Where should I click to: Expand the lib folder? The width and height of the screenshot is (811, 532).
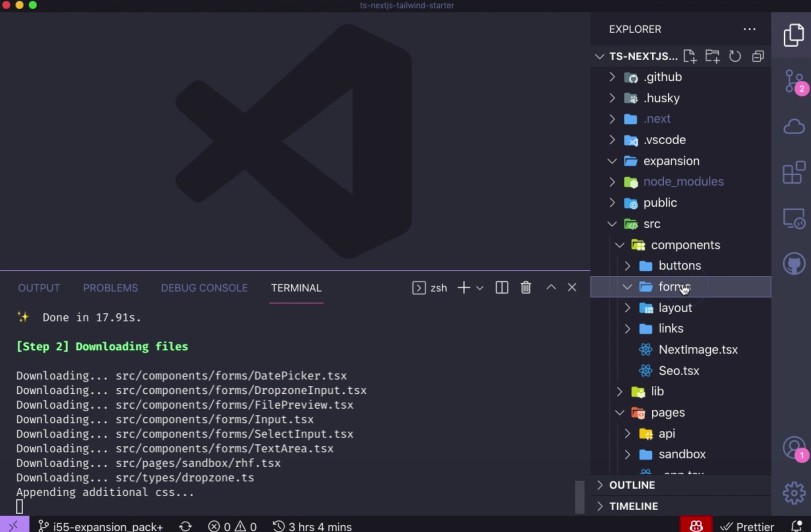[681, 391]
